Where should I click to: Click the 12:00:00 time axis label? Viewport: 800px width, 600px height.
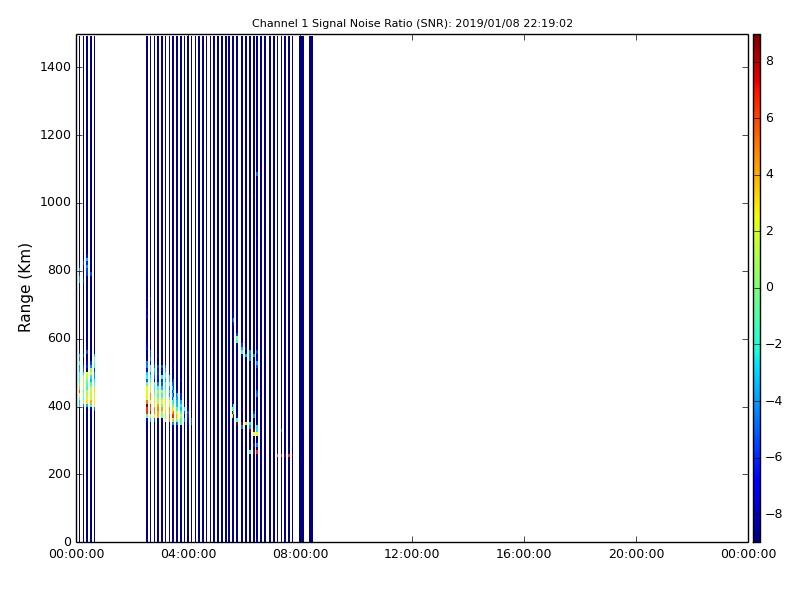click(x=412, y=554)
